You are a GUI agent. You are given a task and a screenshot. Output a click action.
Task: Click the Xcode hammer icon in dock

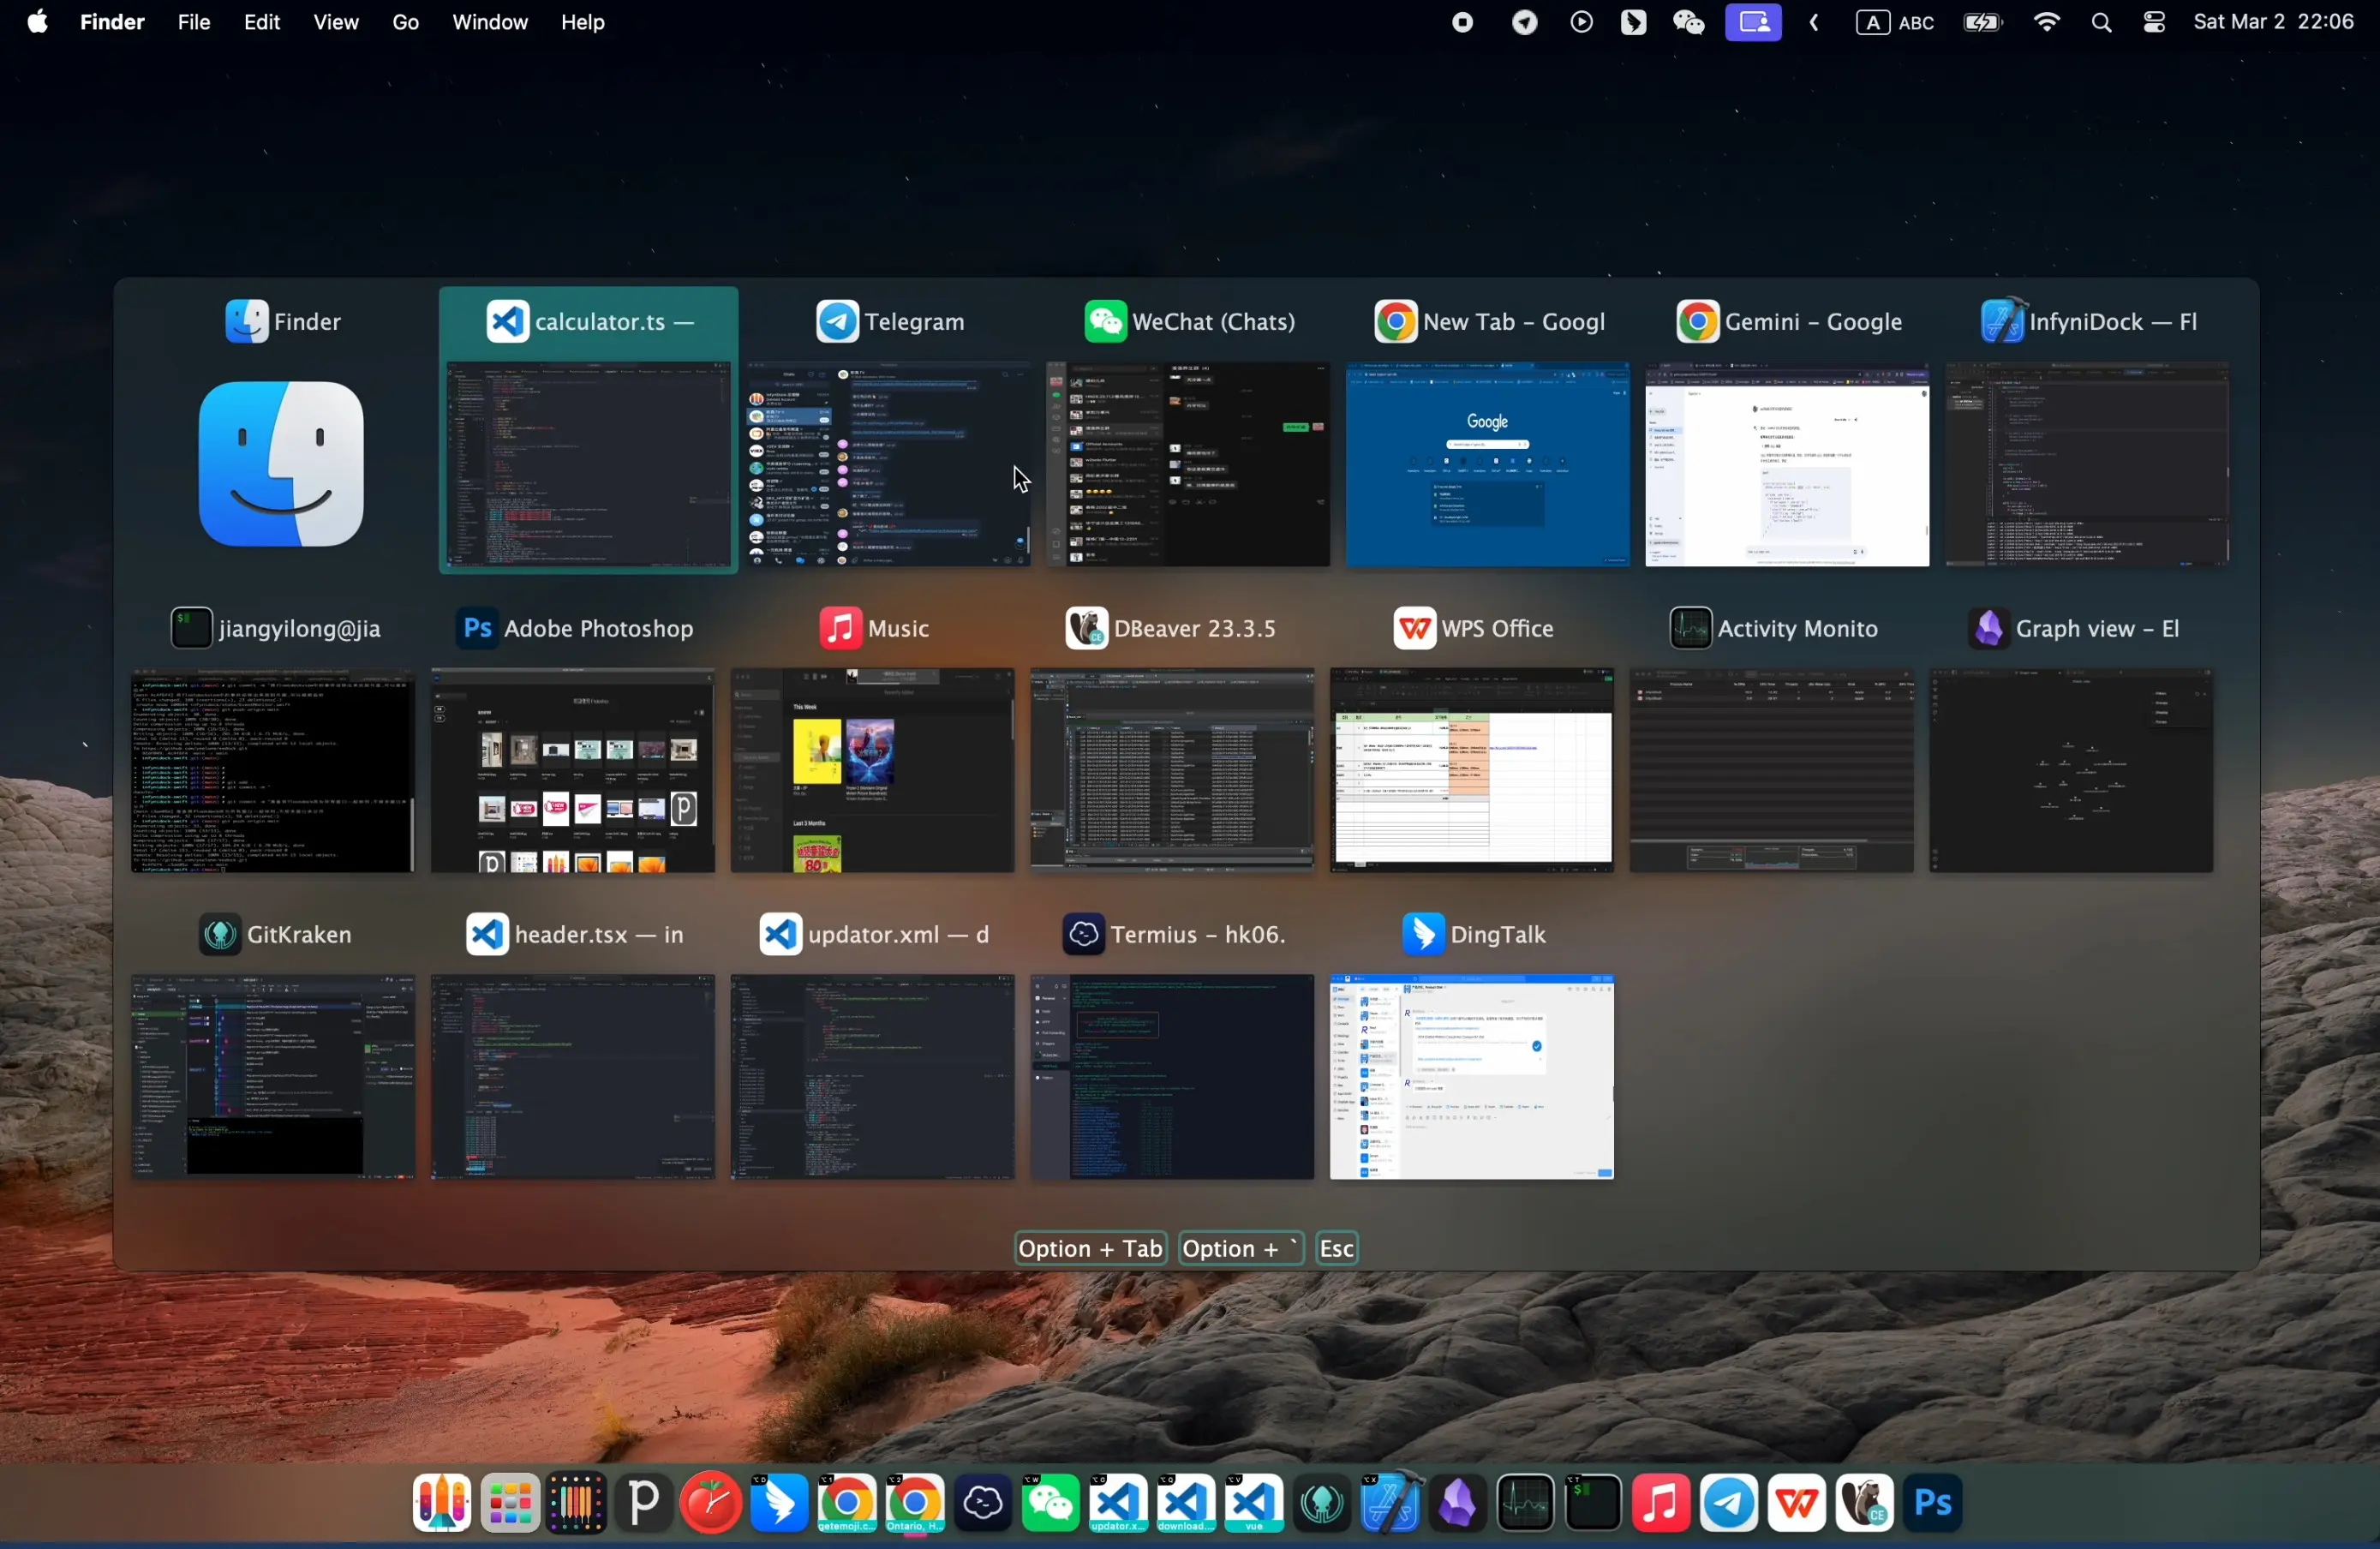click(x=1390, y=1503)
